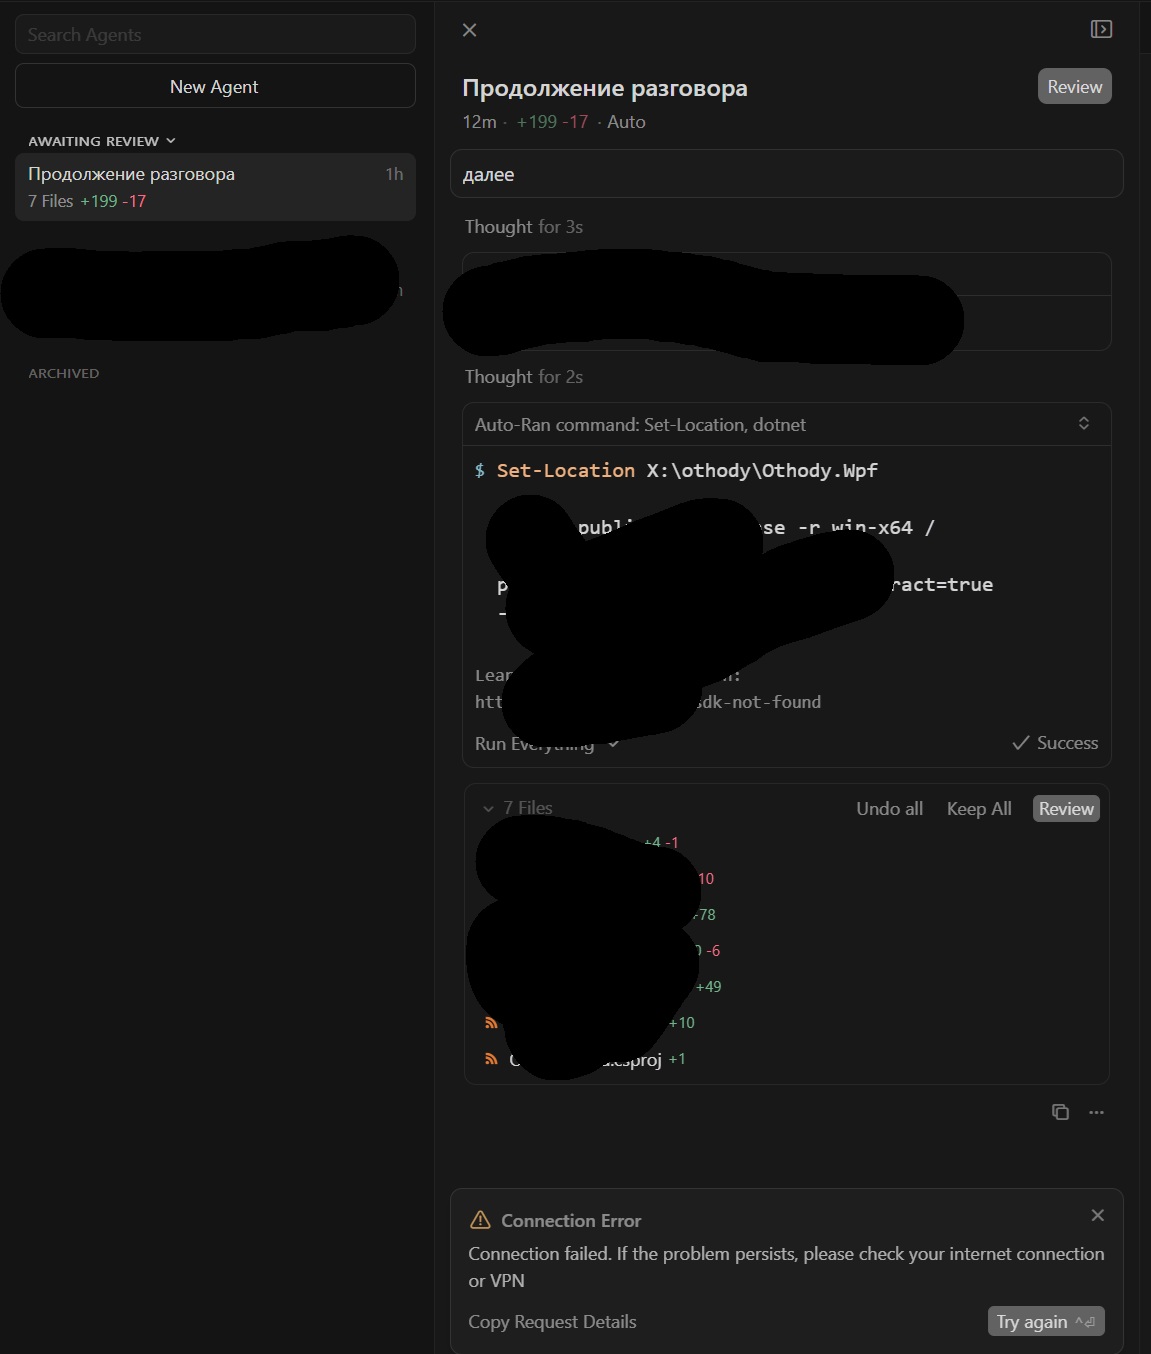The image size is (1151, 1354).
Task: Copy the message with the copy icon
Action: [x=1060, y=1112]
